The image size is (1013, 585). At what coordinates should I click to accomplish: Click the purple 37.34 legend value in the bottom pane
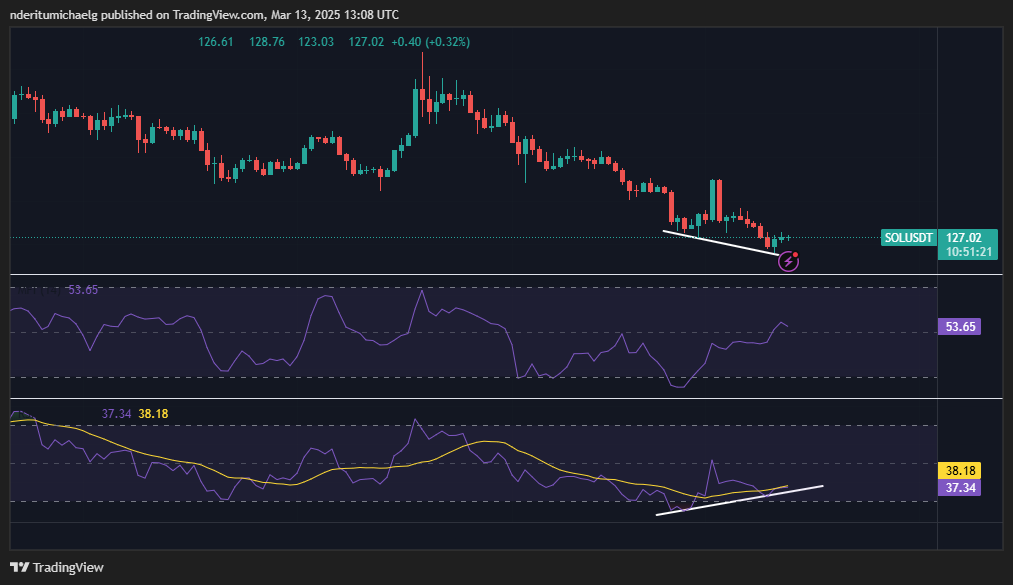117,413
